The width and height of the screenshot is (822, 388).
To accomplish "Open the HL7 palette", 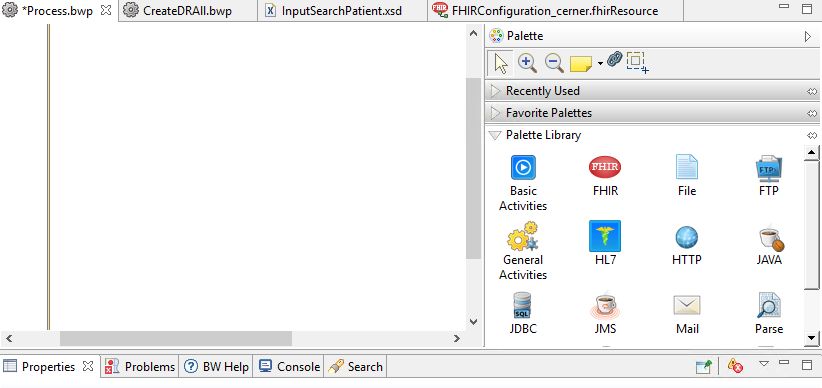I will click(605, 243).
